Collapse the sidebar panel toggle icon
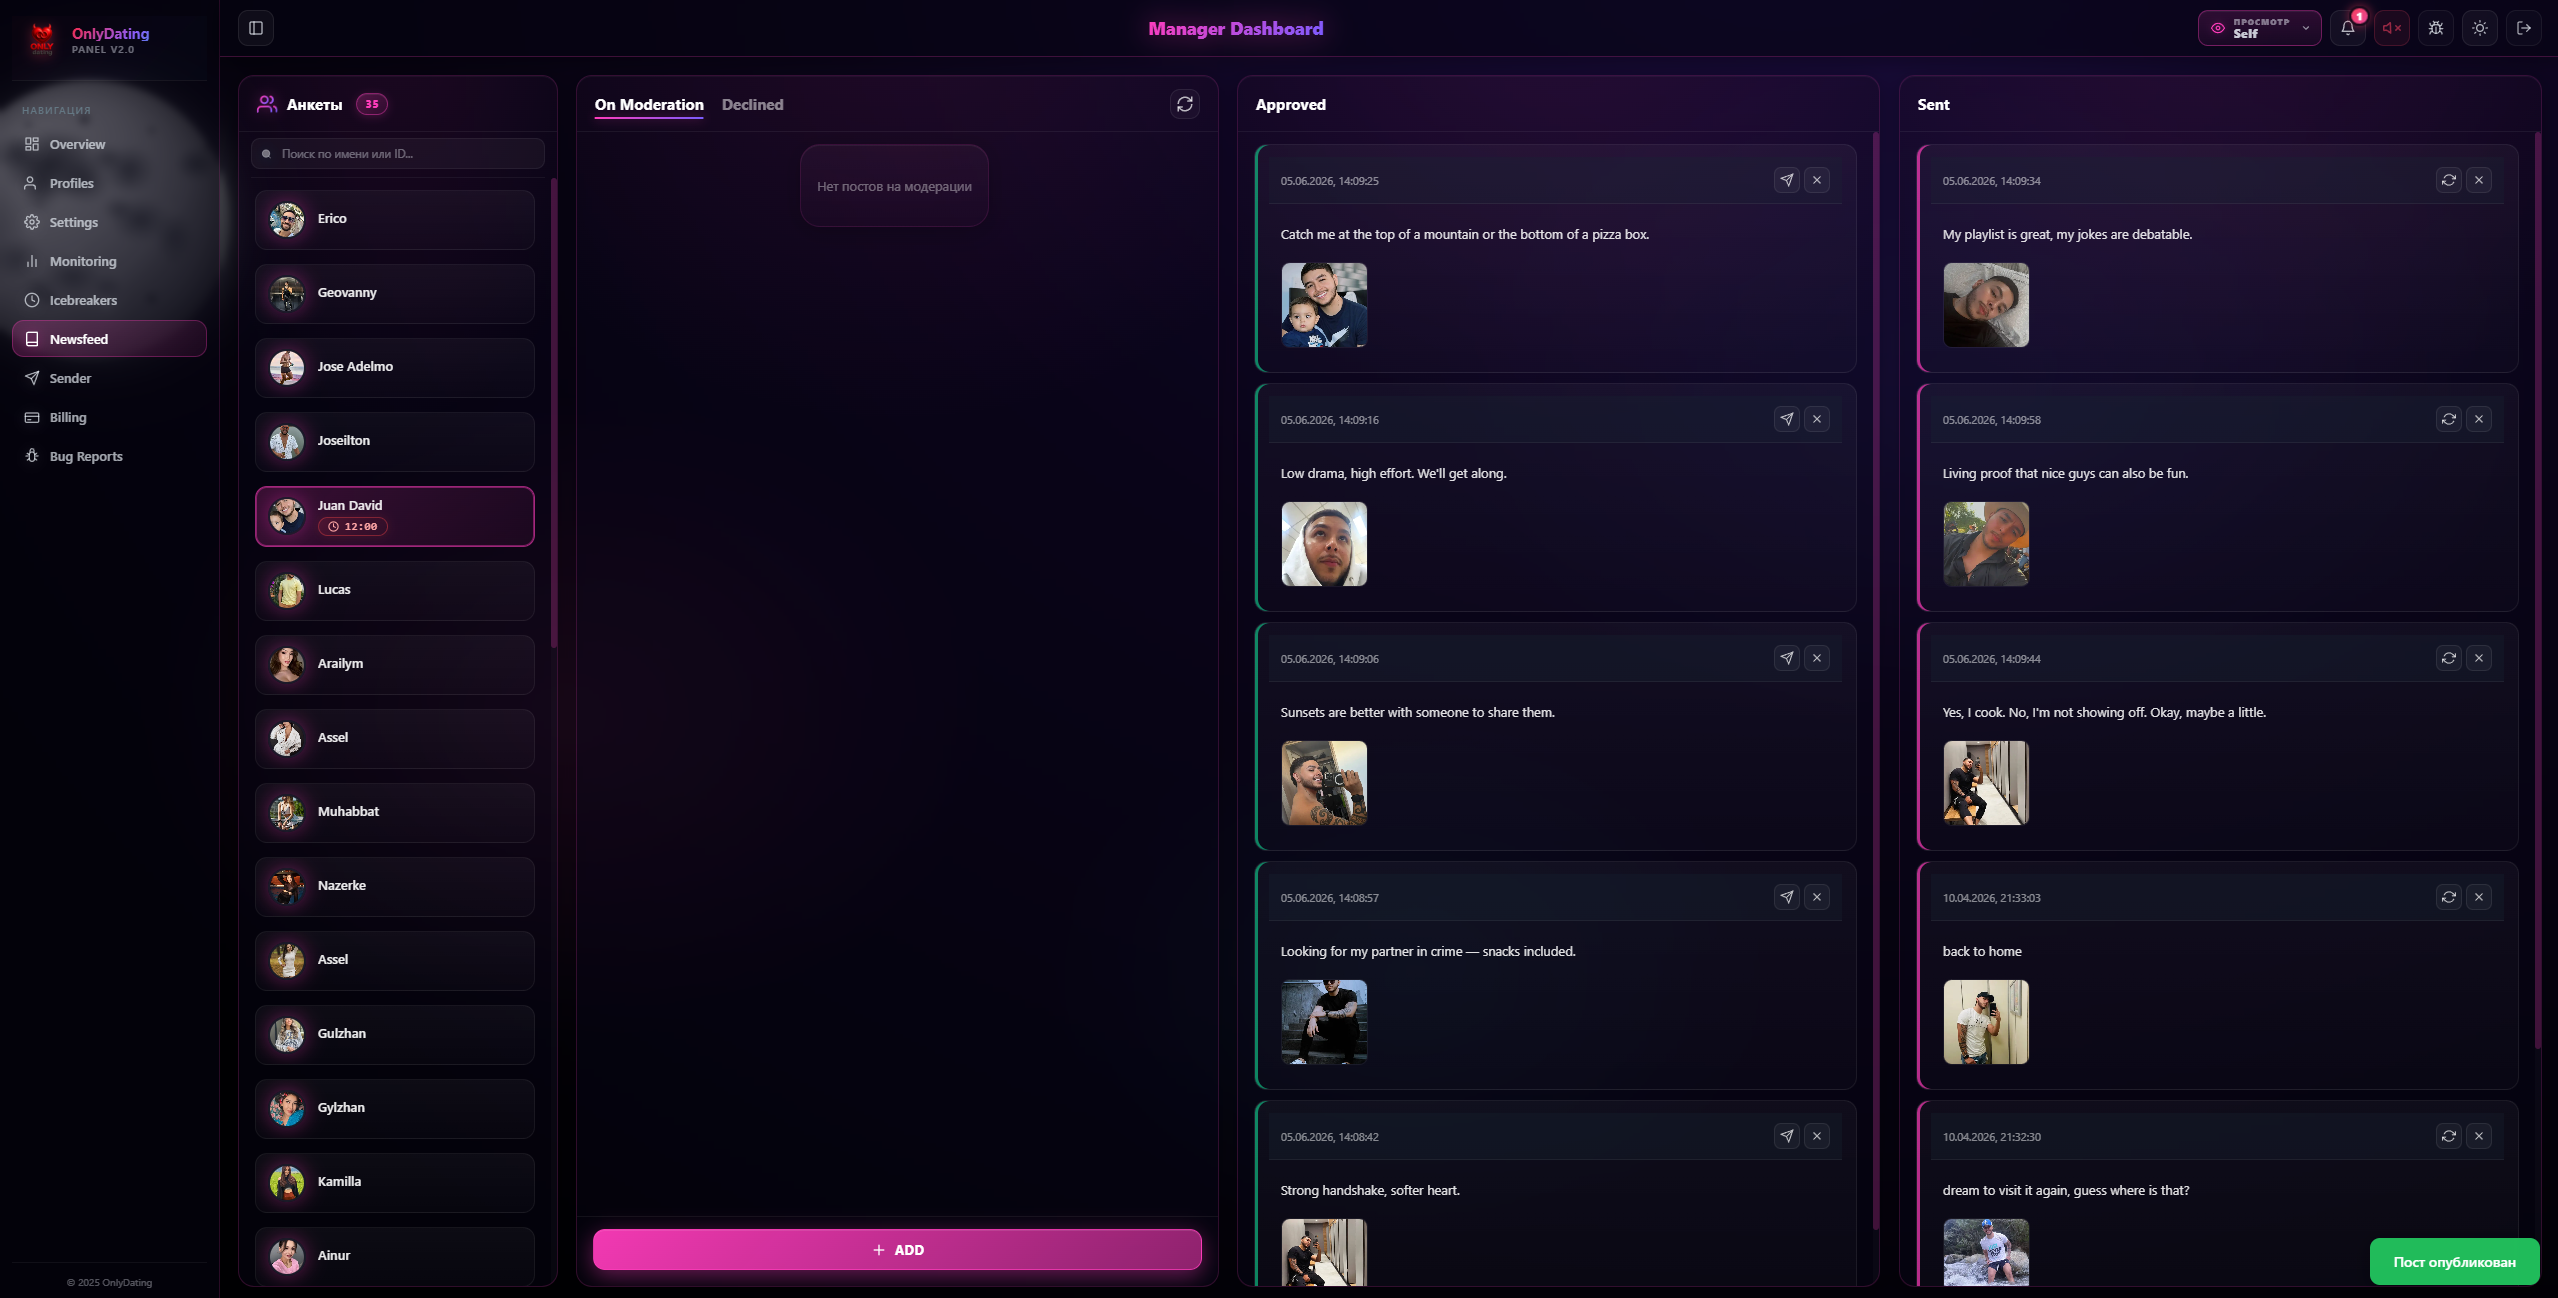This screenshot has height=1298, width=2558. pyautogui.click(x=256, y=28)
